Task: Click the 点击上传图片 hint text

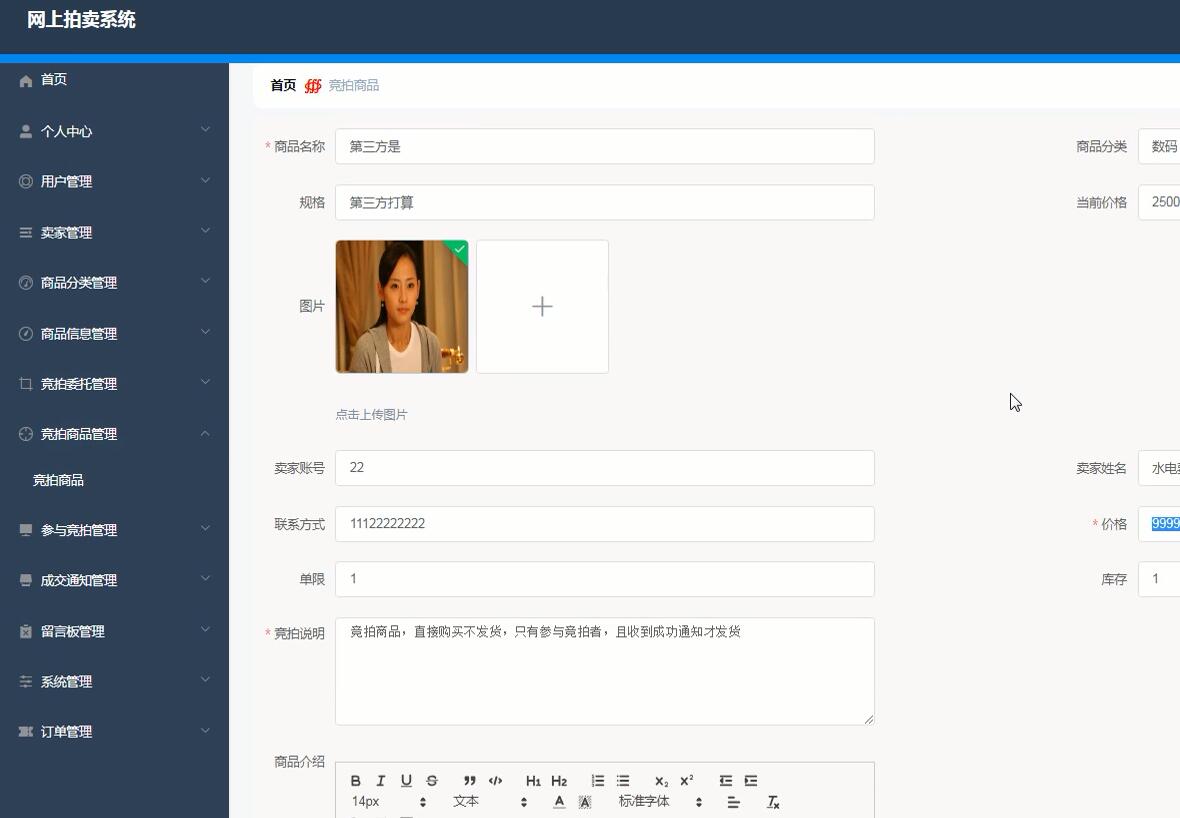Action: pyautogui.click(x=371, y=415)
